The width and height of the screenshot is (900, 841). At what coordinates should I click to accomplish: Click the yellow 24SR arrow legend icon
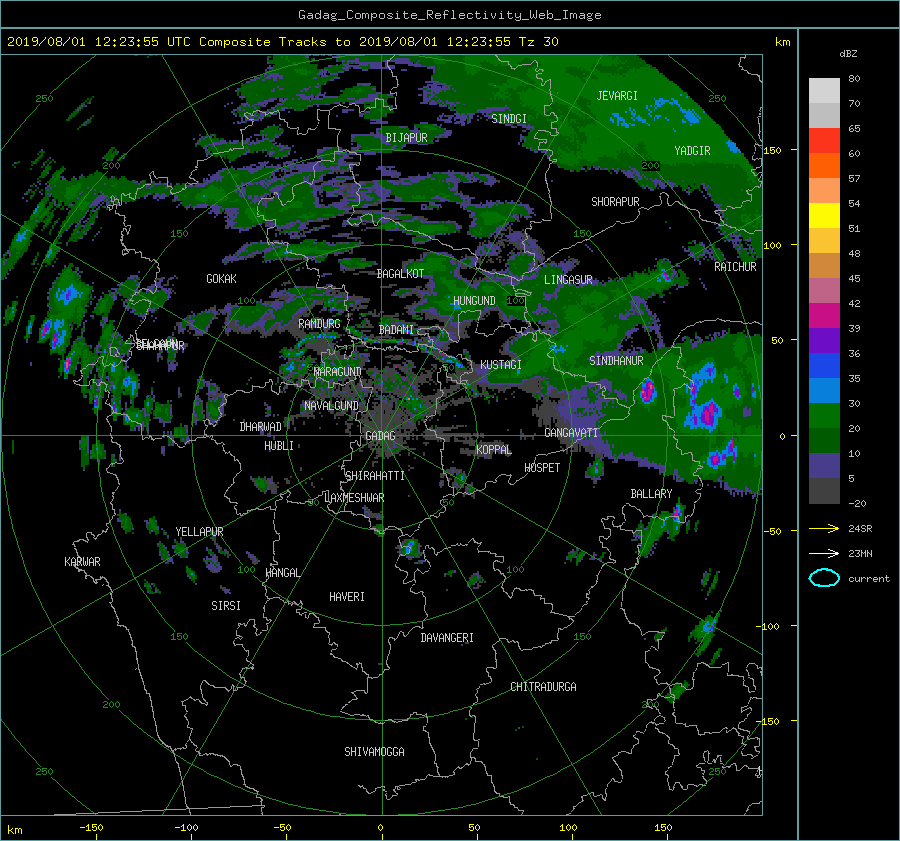(x=824, y=528)
